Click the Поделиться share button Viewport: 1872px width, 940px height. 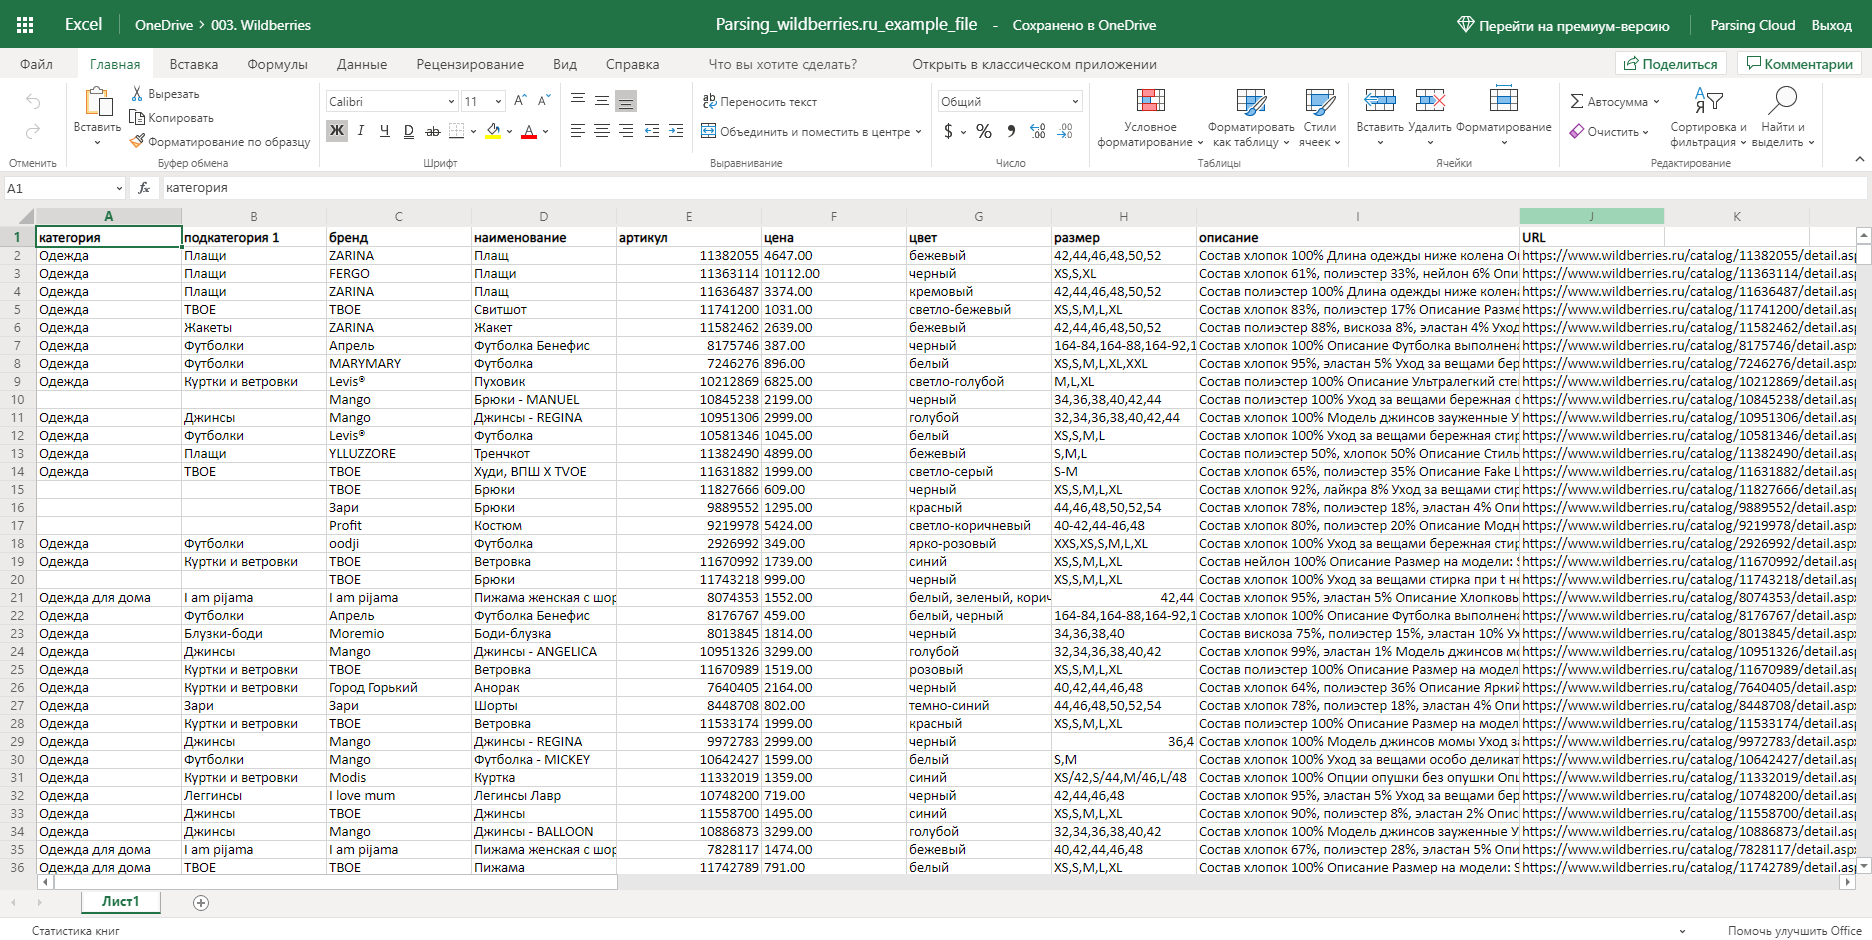[x=1670, y=64]
